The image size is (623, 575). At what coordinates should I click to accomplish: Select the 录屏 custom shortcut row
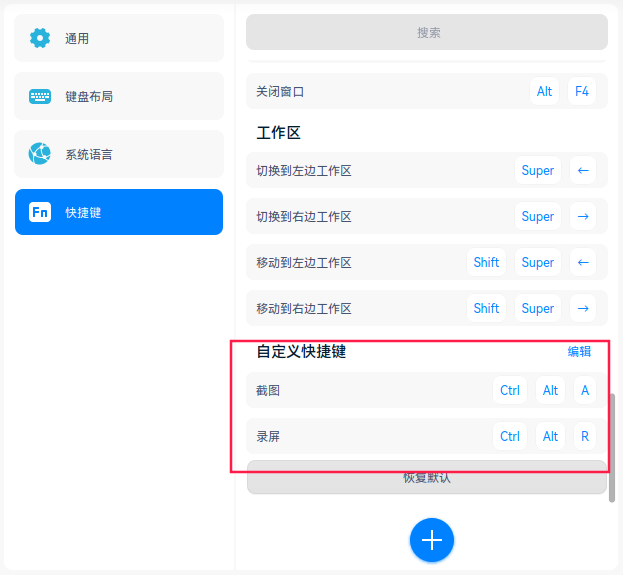pyautogui.click(x=427, y=436)
